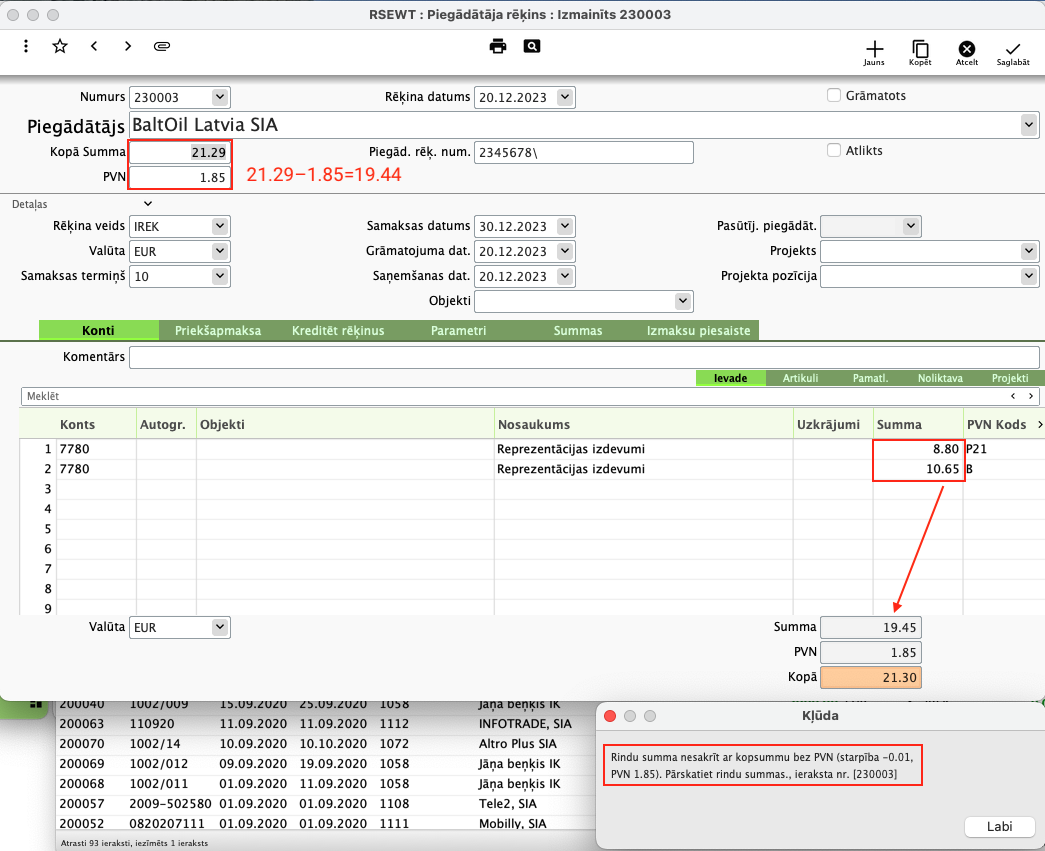Open Saņemšanas dat. dropdown

[x=565, y=276]
